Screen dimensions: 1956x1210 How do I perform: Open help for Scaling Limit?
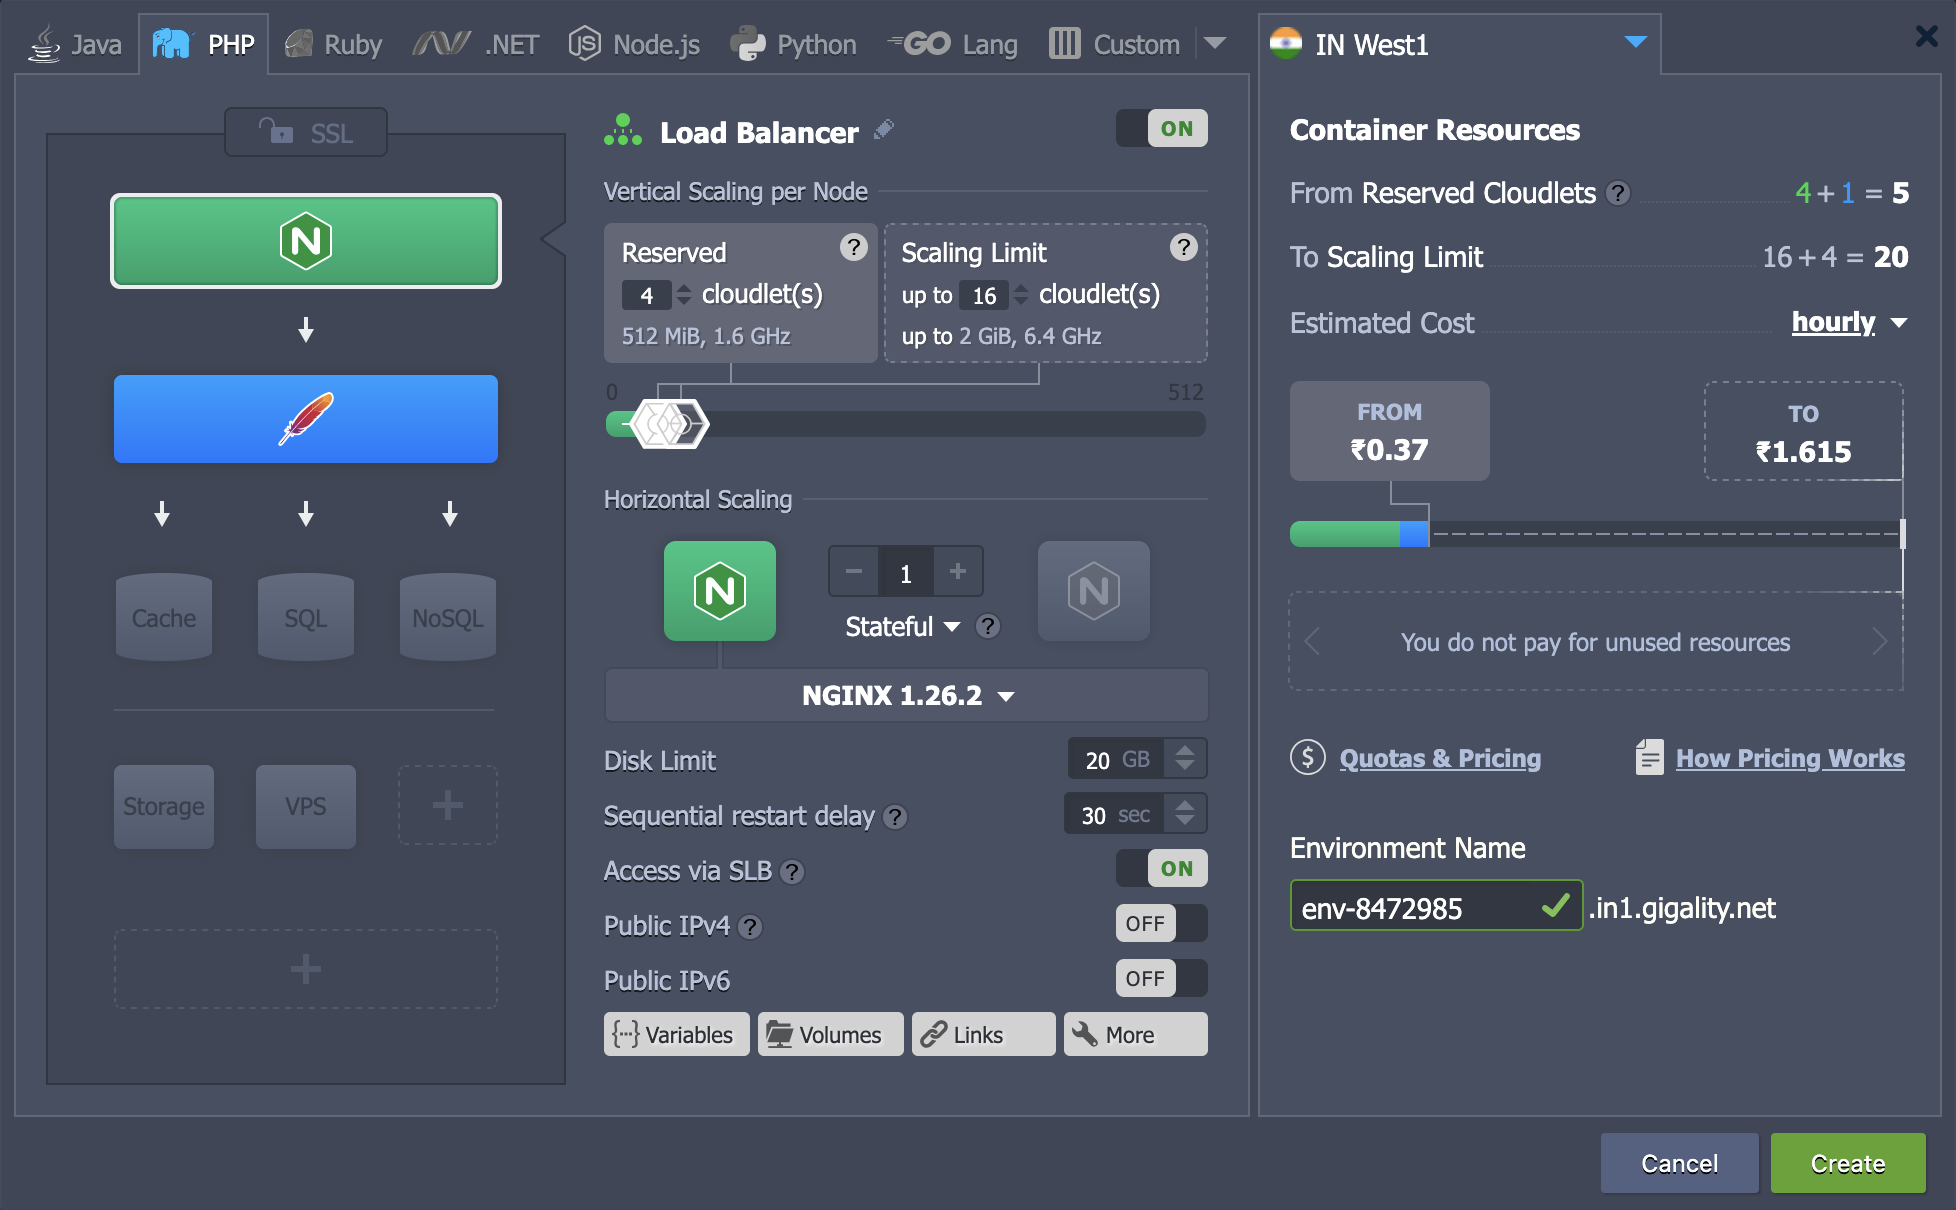point(1183,247)
